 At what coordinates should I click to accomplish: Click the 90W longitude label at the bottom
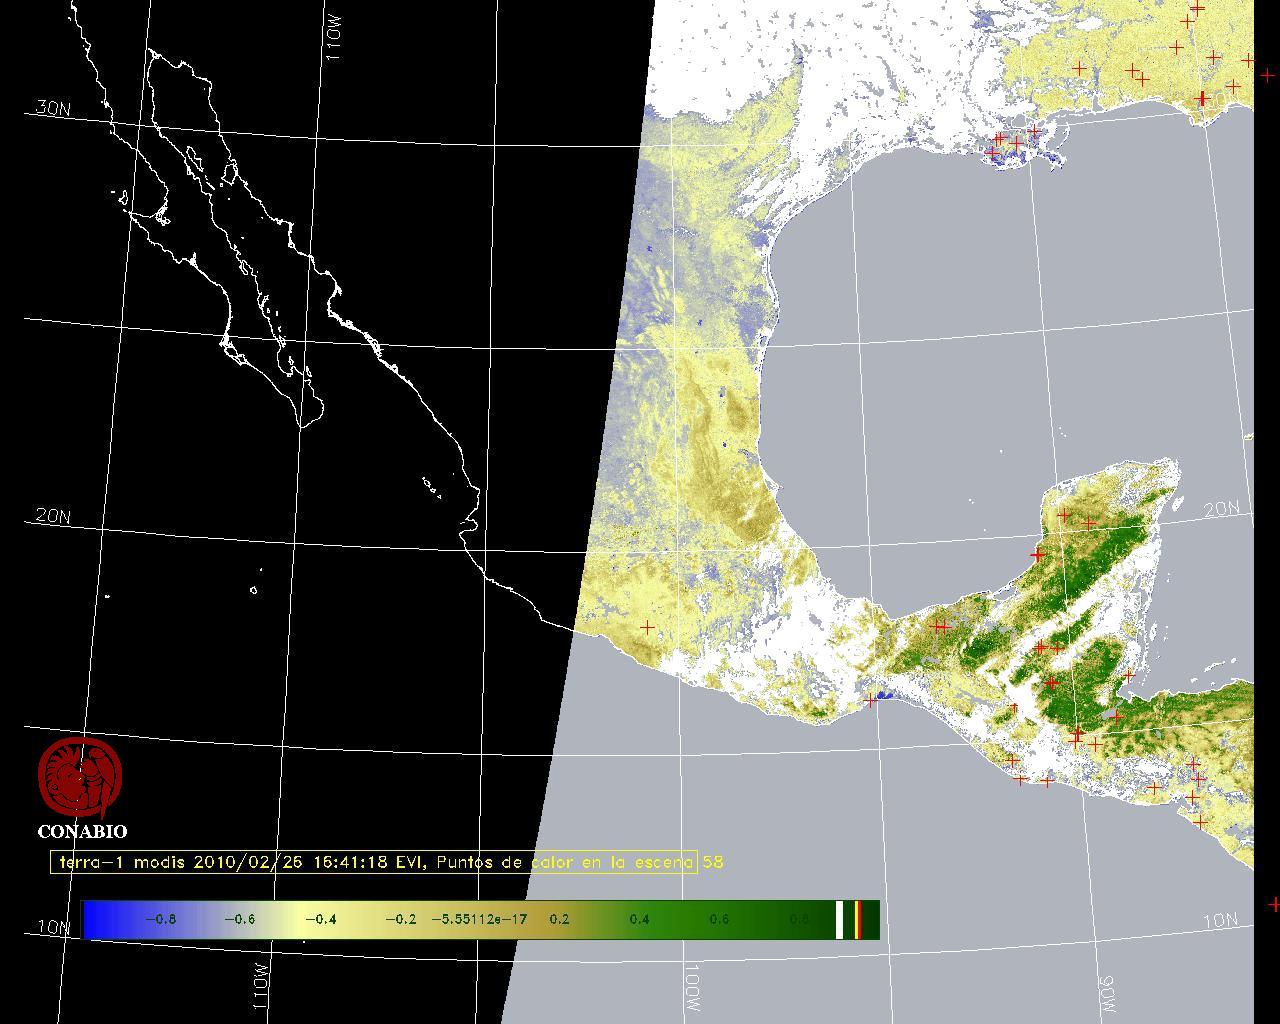click(1108, 994)
